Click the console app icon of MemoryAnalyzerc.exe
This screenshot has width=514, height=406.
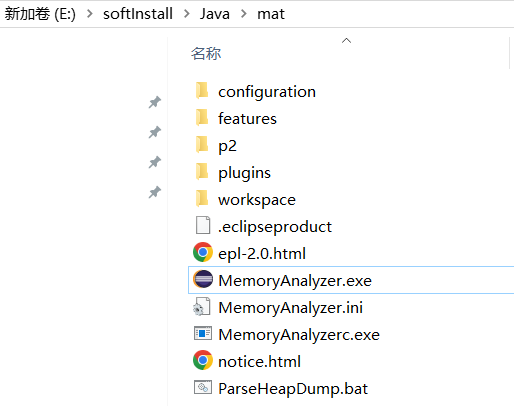tap(203, 333)
